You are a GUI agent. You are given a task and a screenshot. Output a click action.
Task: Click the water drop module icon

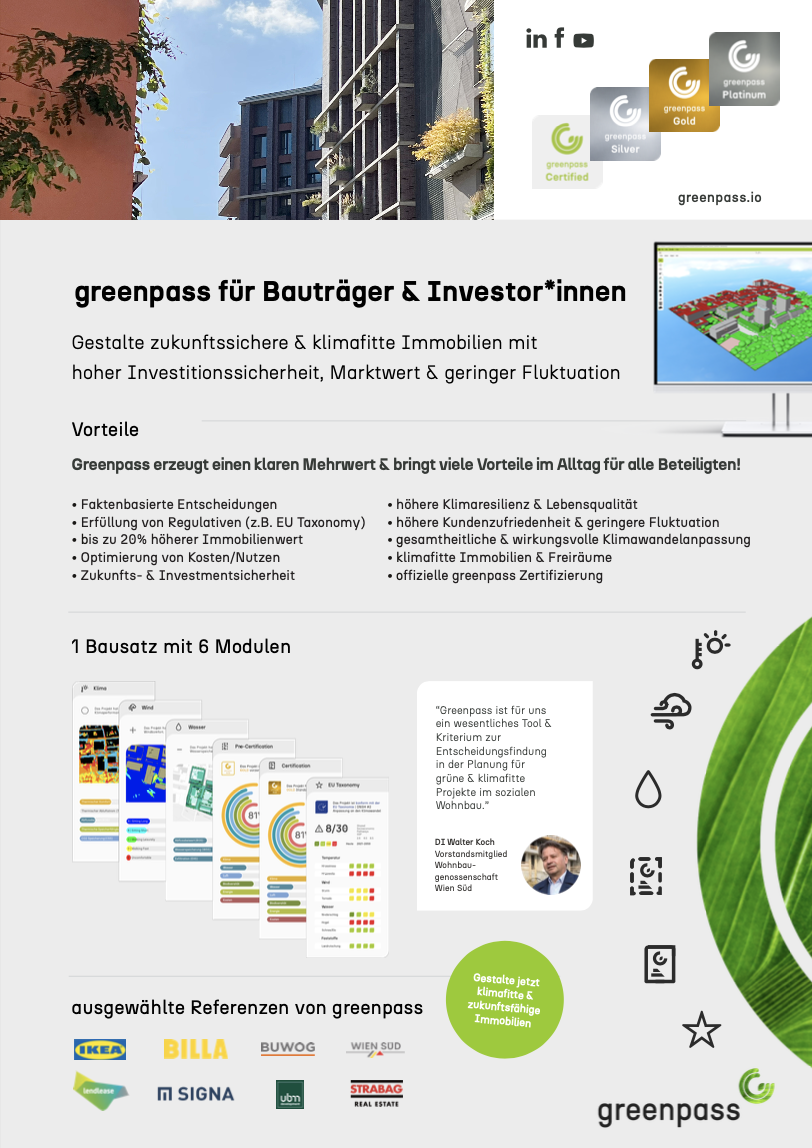tap(648, 789)
